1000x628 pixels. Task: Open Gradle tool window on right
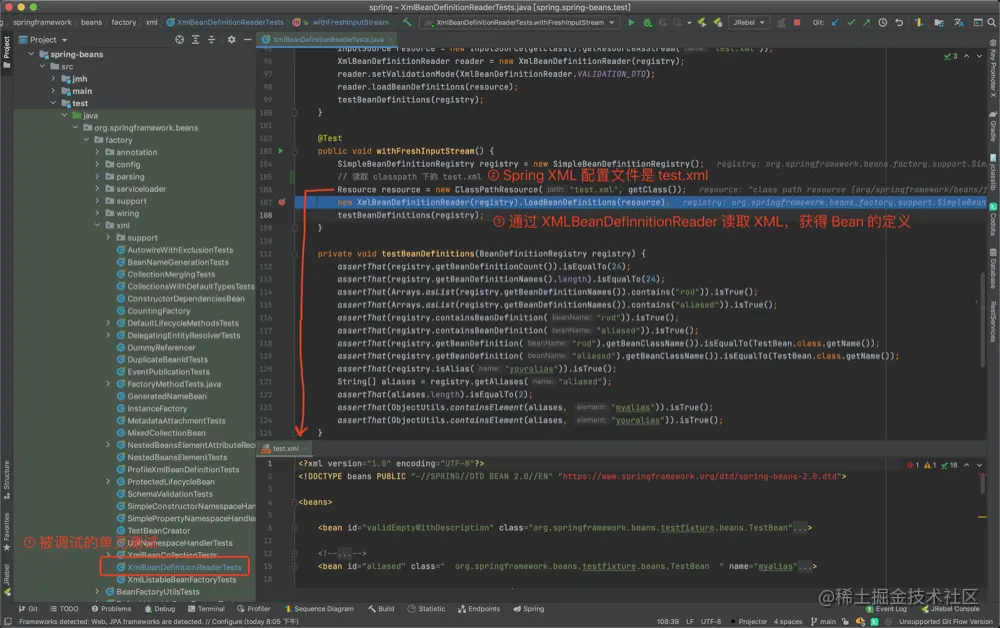click(993, 126)
